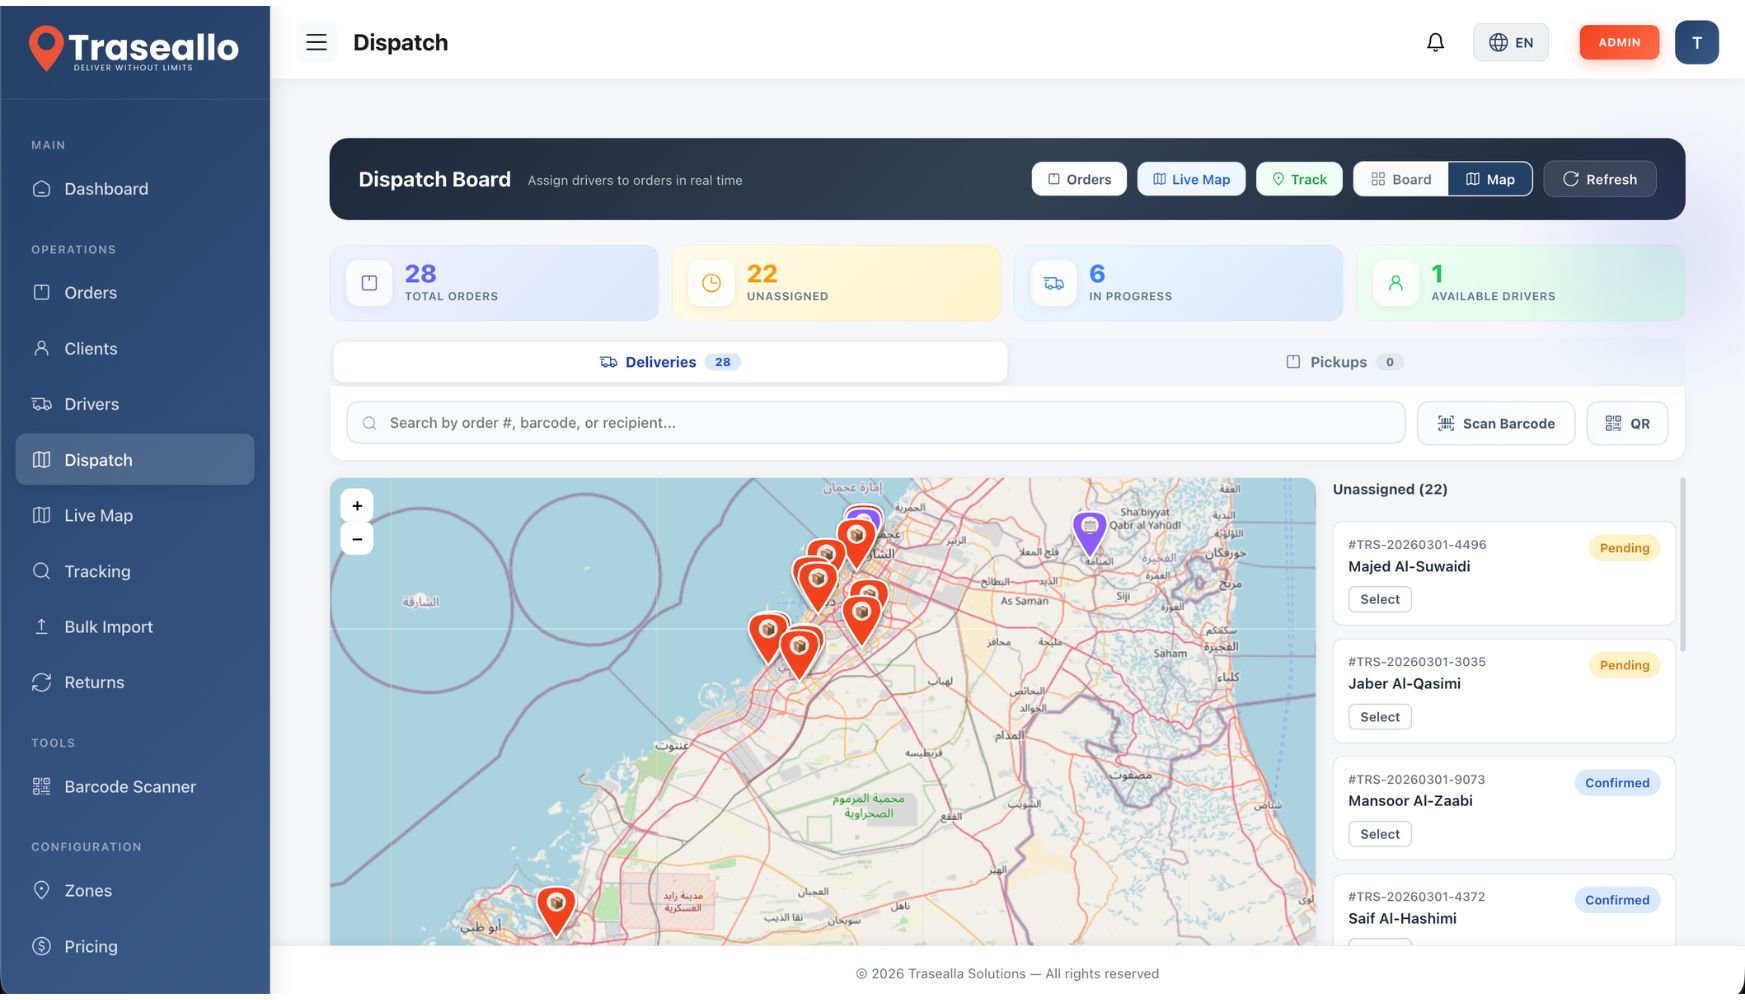Toggle the hamburger sidebar menu
Viewport: 1745px width, 1000px height.
[316, 42]
